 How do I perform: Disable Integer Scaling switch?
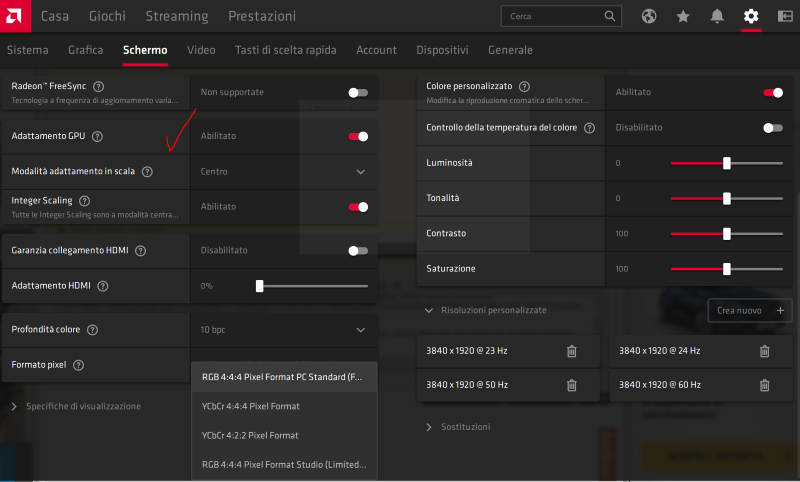(x=358, y=207)
